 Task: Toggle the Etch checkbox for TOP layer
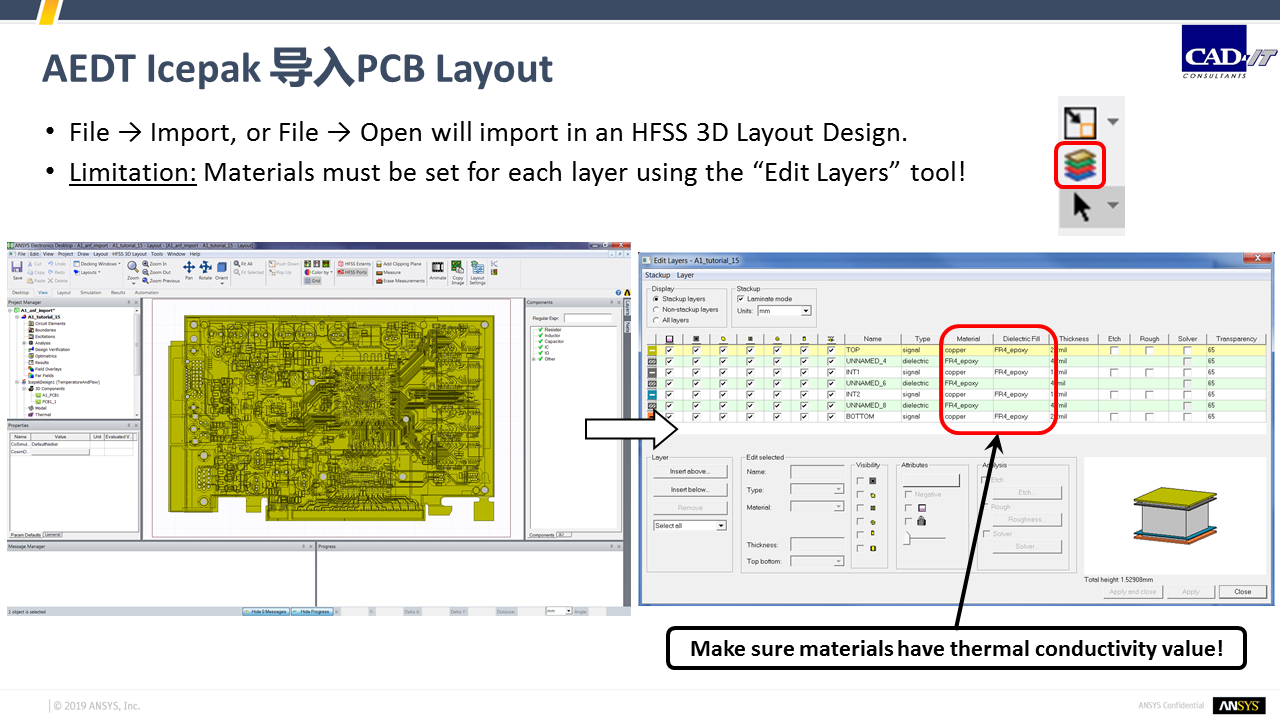[x=1114, y=350]
